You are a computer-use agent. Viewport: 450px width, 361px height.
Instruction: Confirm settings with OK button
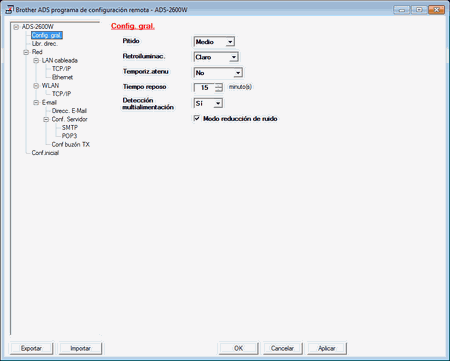click(238, 348)
